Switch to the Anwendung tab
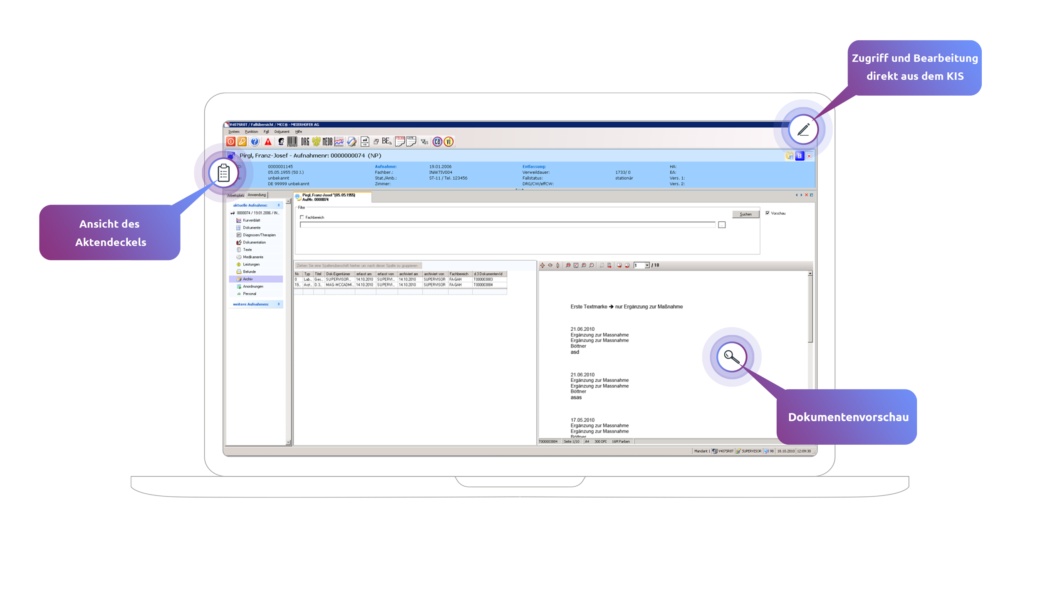1040x589 pixels. coord(257,195)
